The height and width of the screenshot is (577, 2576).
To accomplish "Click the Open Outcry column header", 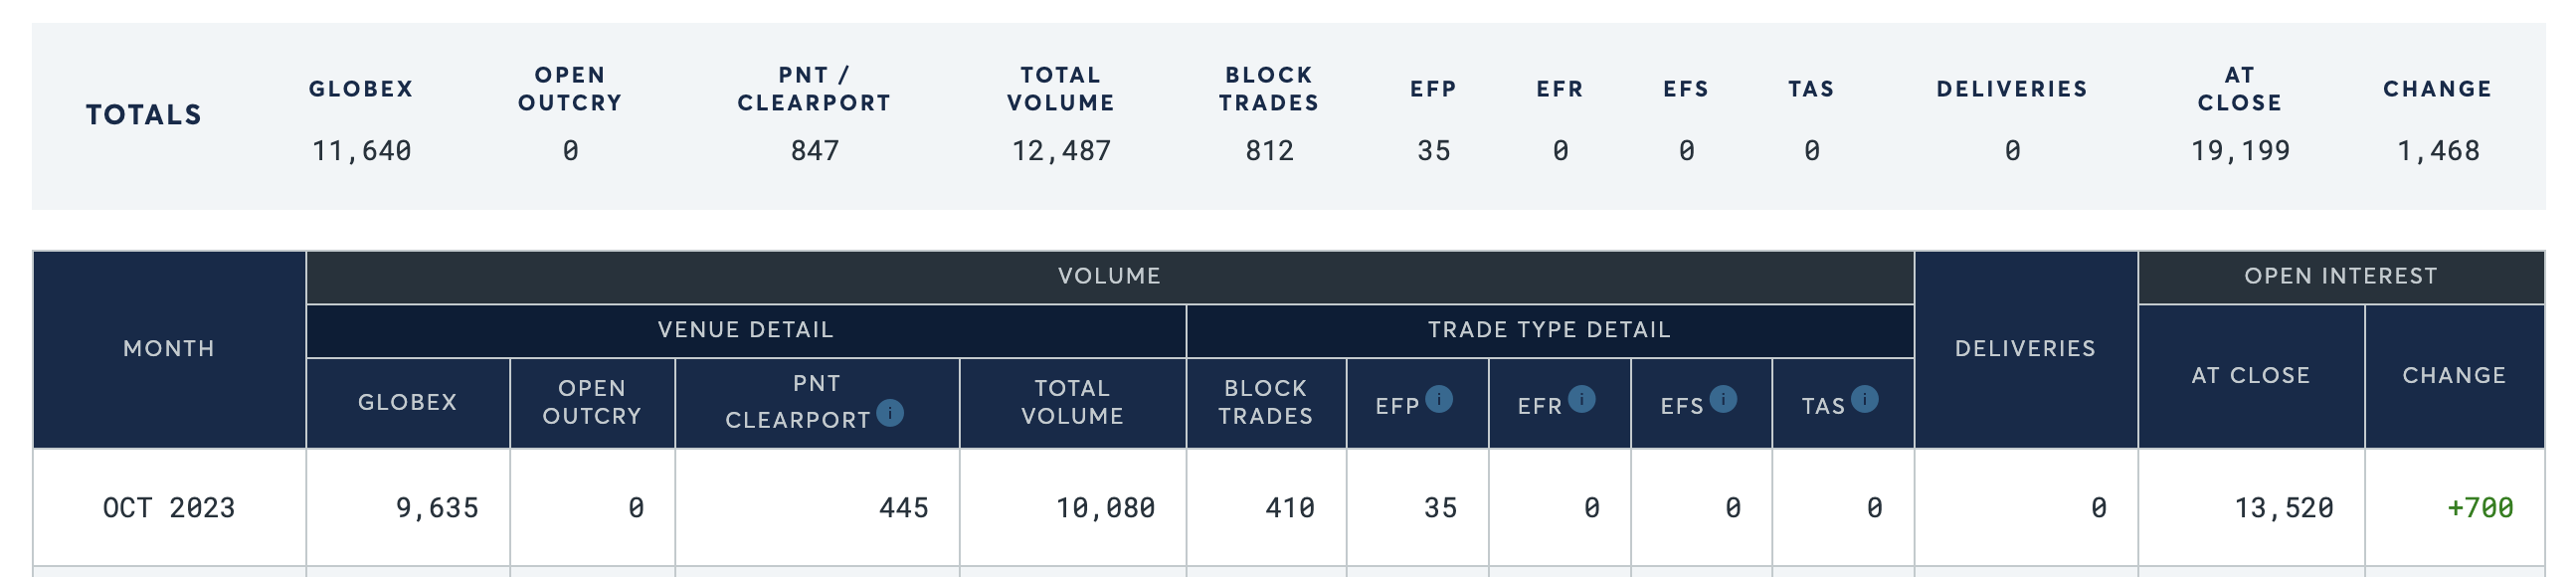I will coord(592,402).
